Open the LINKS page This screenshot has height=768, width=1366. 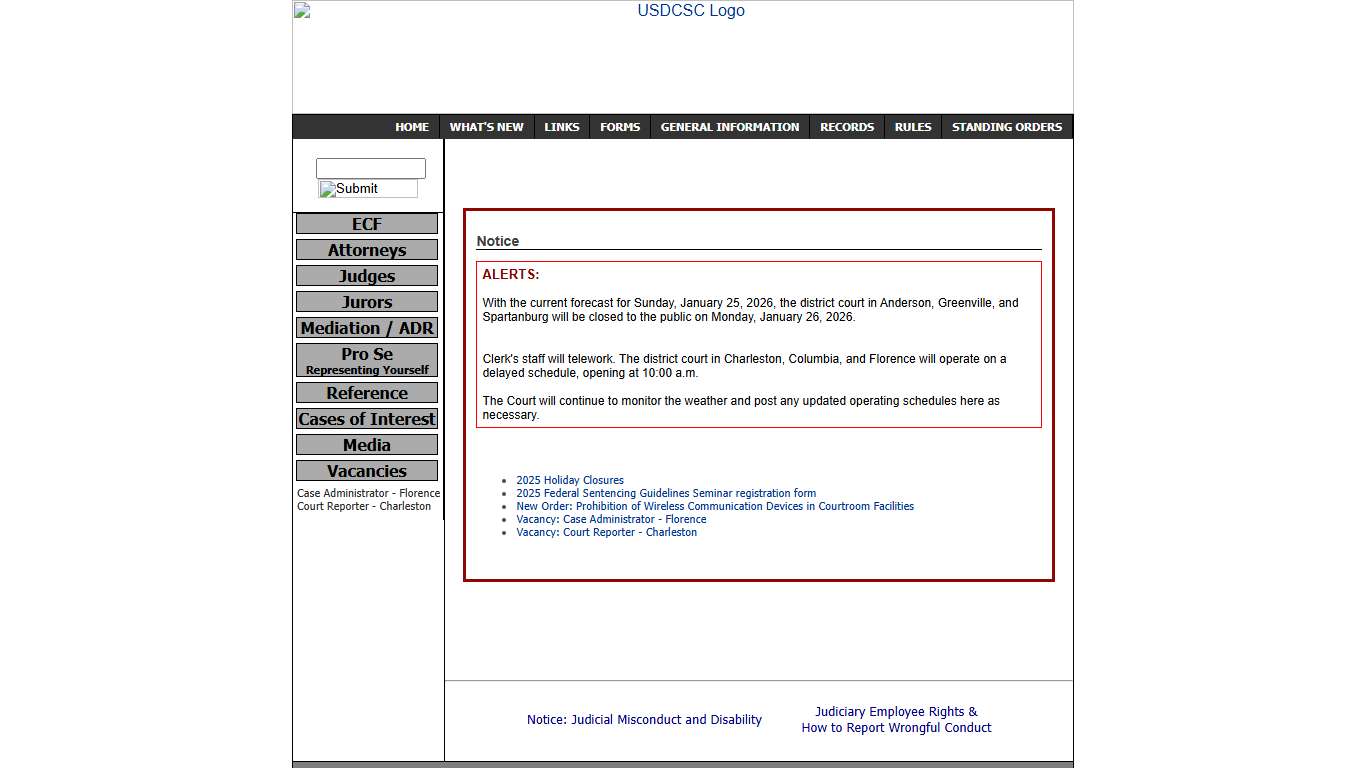pyautogui.click(x=561, y=126)
